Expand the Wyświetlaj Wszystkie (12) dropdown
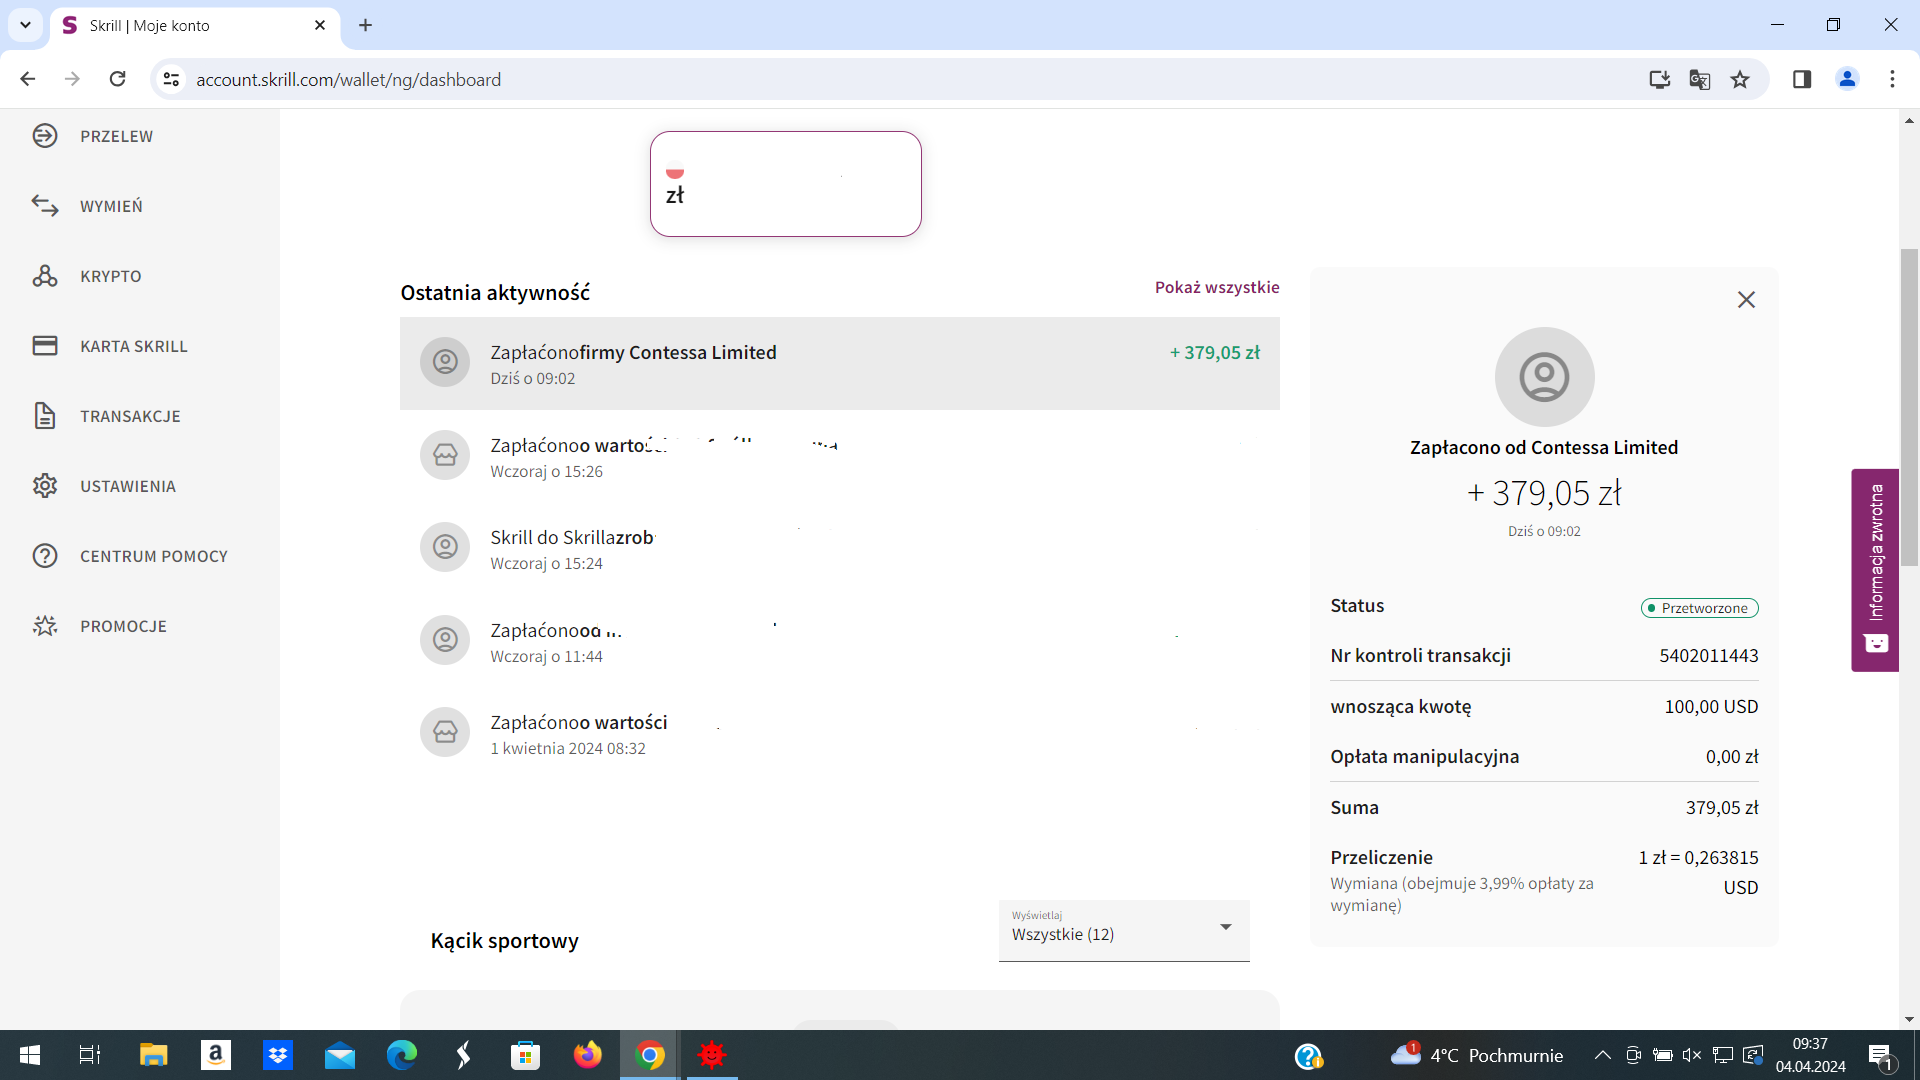Screen dimensions: 1920x1080 (1124, 930)
